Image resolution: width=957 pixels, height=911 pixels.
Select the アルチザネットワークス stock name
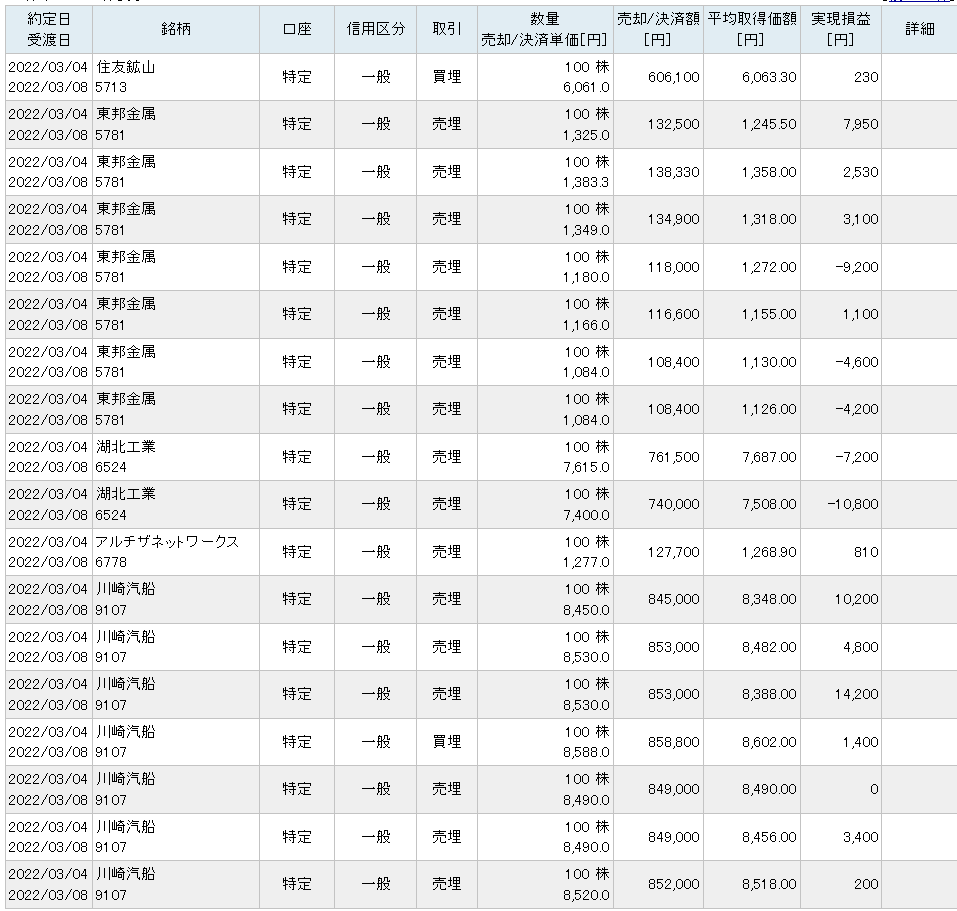tap(167, 542)
